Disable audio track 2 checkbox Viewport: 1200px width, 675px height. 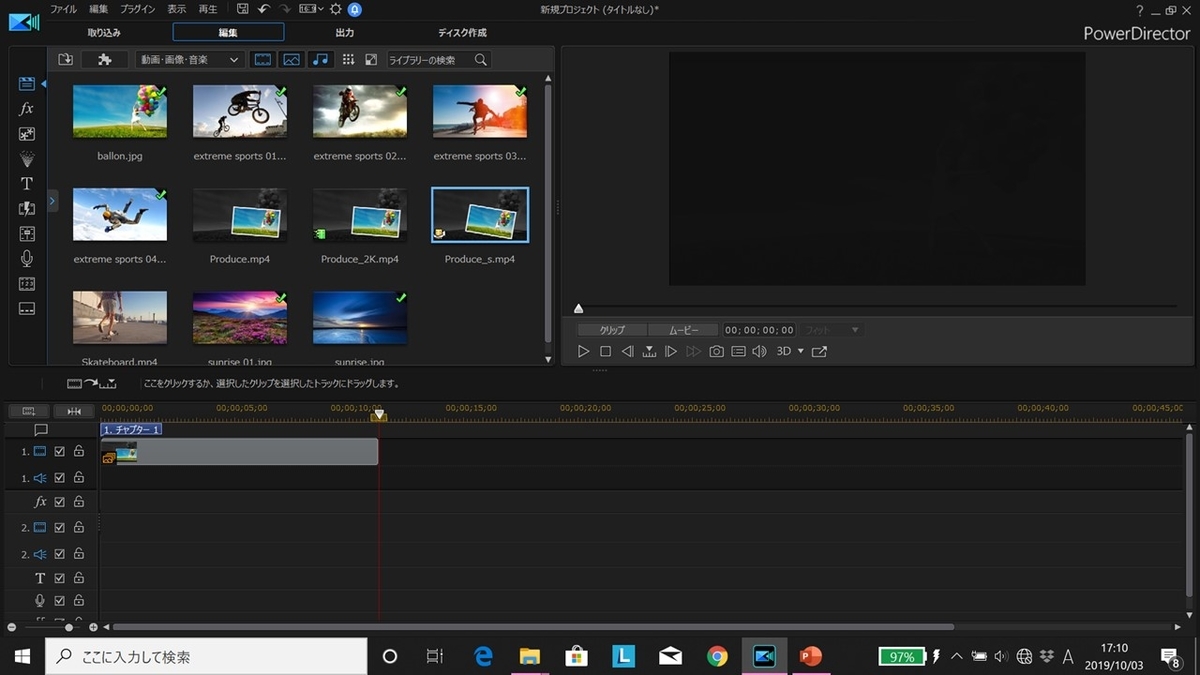click(59, 554)
